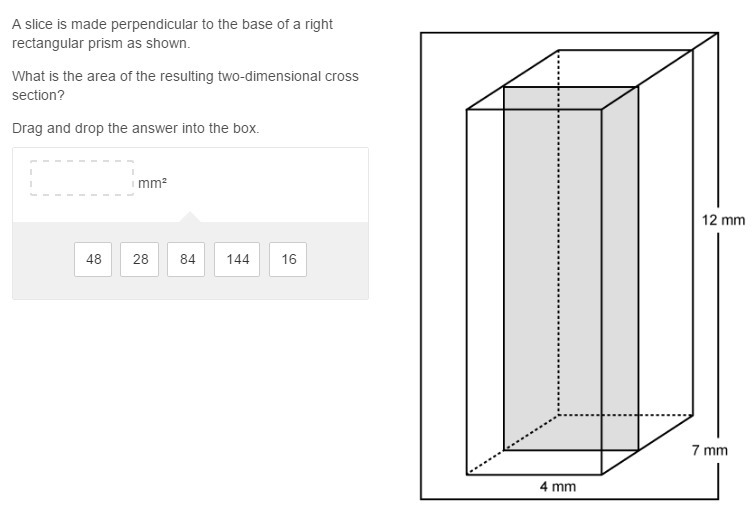The image size is (756, 510).
Task: Select the answer tile labeled 28
Action: [x=139, y=259]
